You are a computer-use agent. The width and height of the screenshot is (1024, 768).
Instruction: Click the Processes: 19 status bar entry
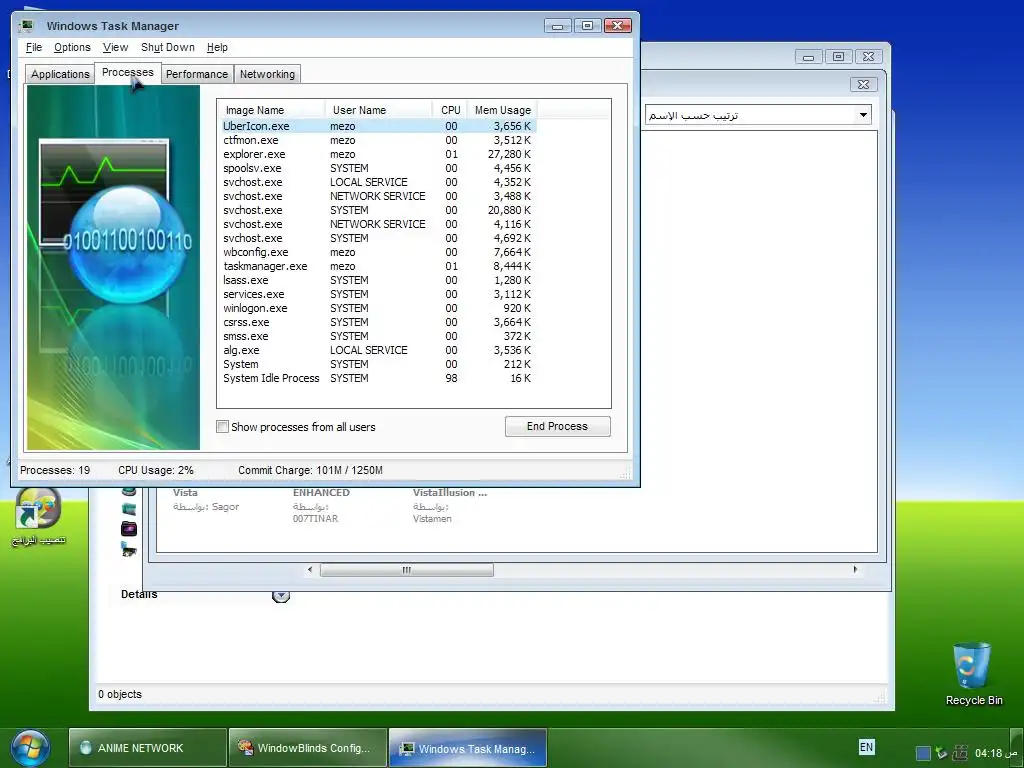coord(55,470)
